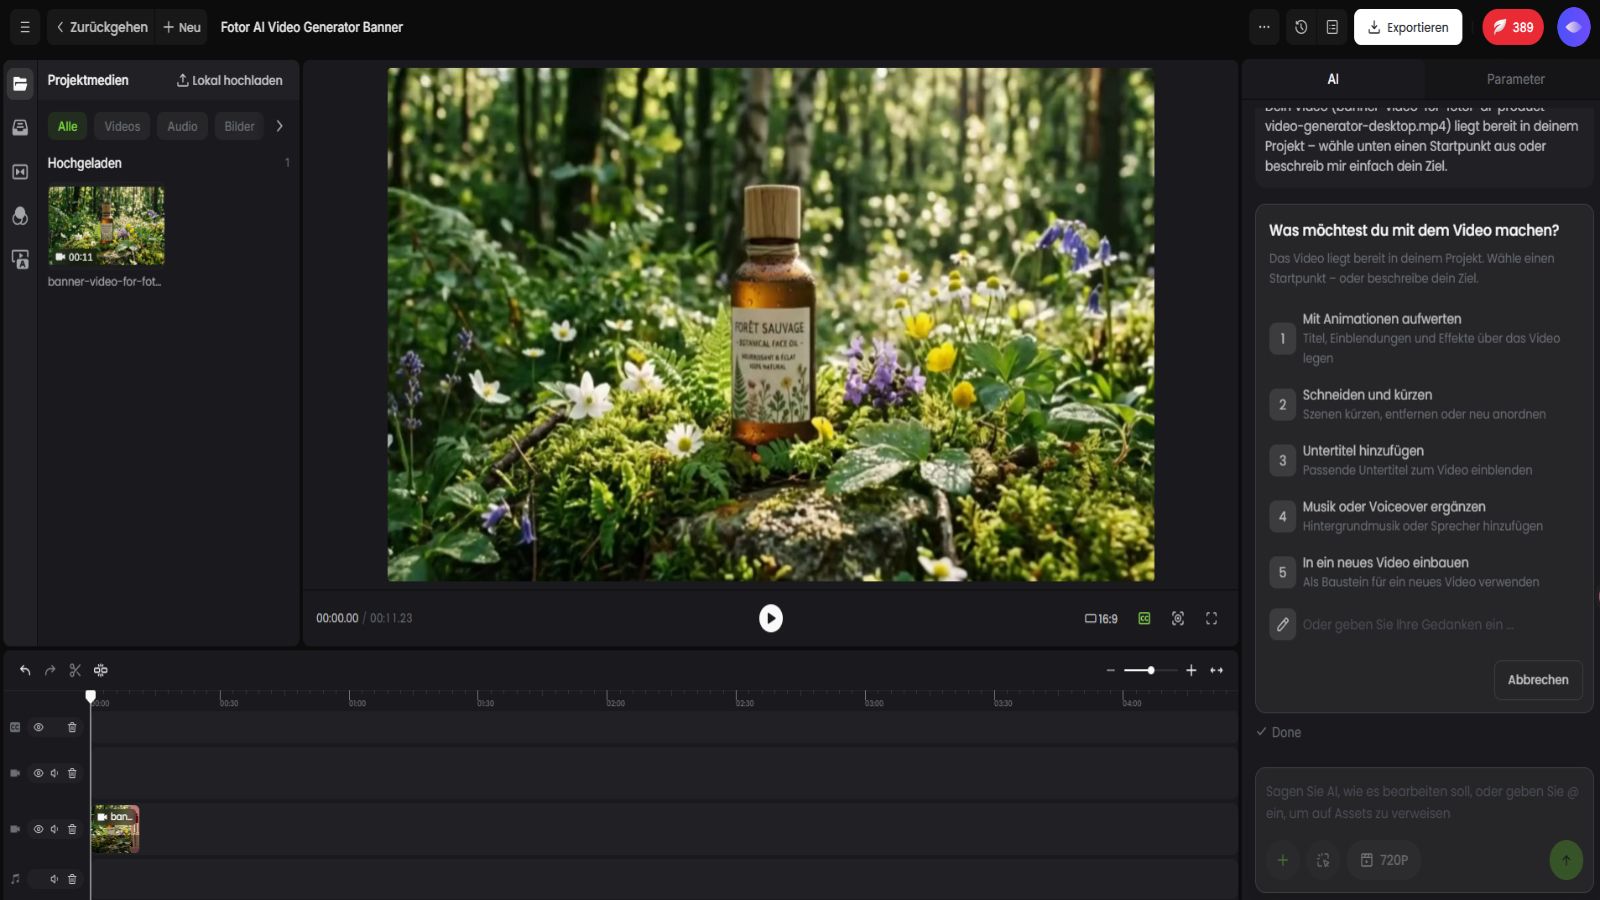Click the add attachment plus in AI chat
Image resolution: width=1600 pixels, height=900 pixels.
click(1282, 860)
